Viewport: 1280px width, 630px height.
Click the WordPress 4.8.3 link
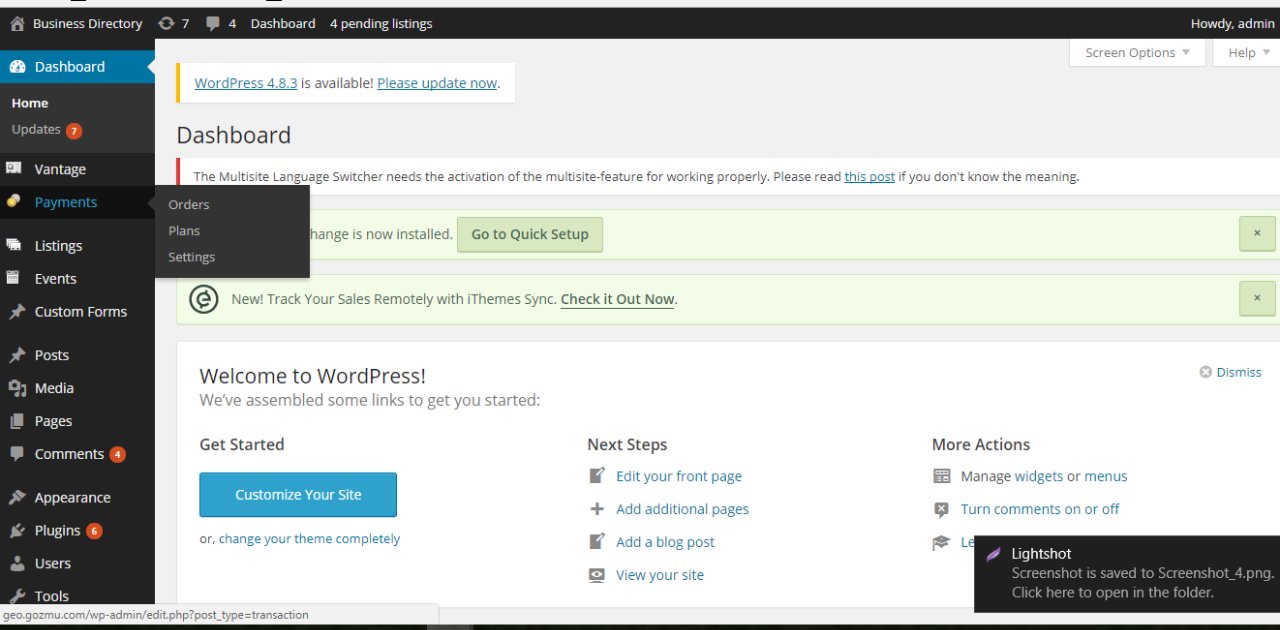(246, 83)
